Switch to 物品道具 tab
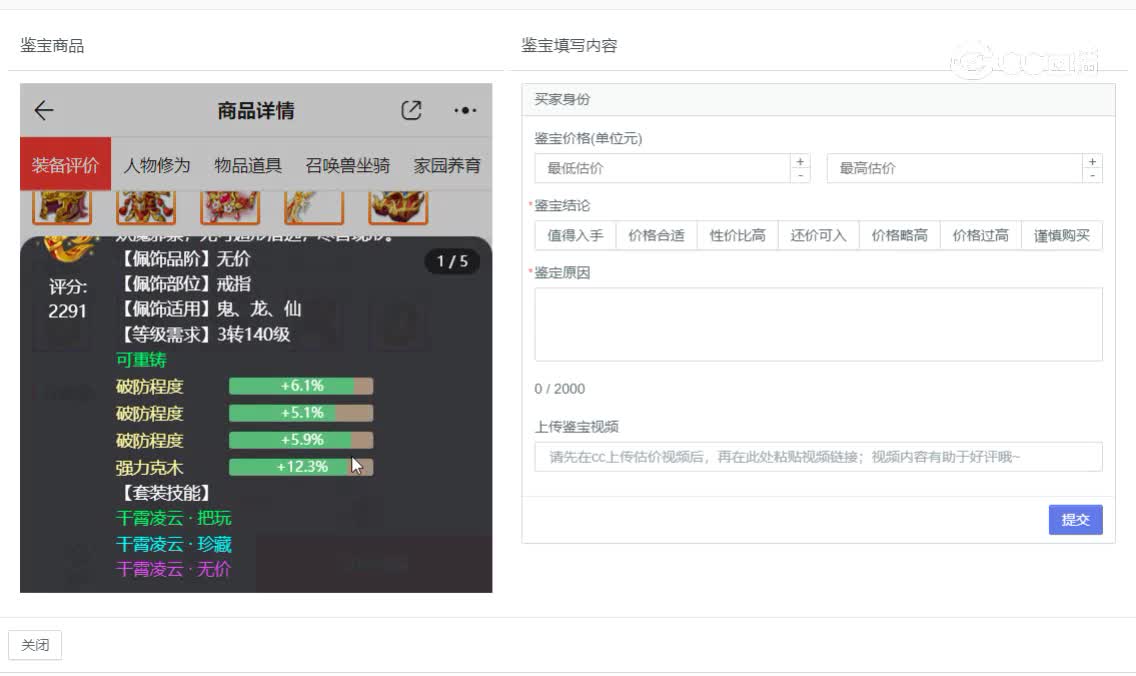1136x676 pixels. click(x=248, y=165)
